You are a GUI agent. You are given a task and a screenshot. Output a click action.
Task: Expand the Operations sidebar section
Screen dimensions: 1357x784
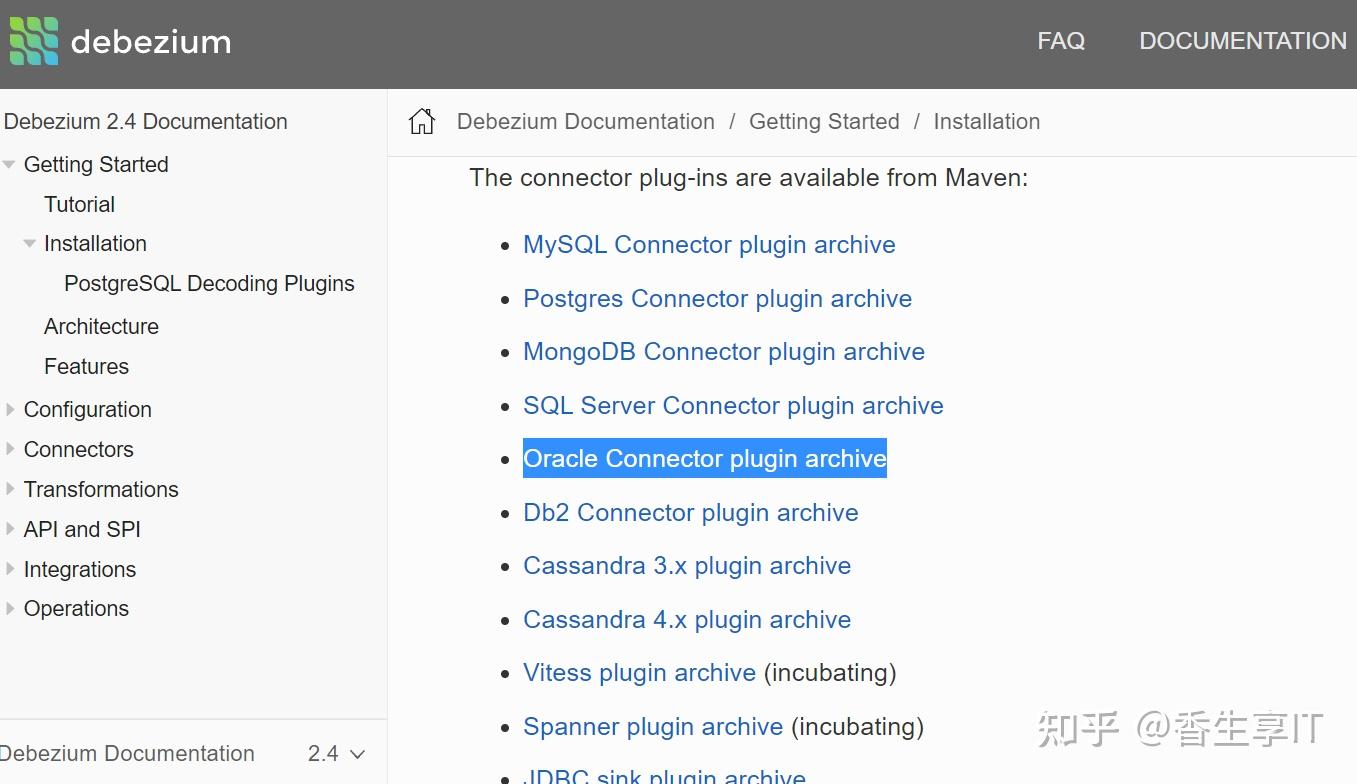pyautogui.click(x=10, y=608)
